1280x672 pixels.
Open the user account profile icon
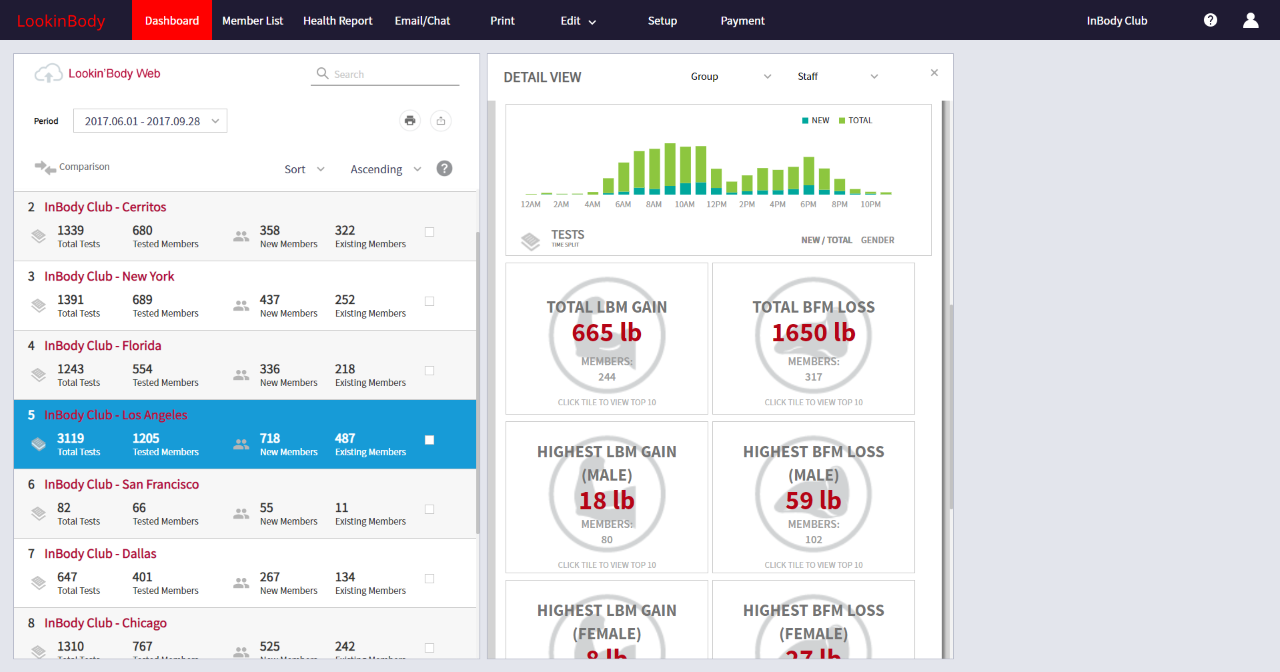(x=1250, y=20)
